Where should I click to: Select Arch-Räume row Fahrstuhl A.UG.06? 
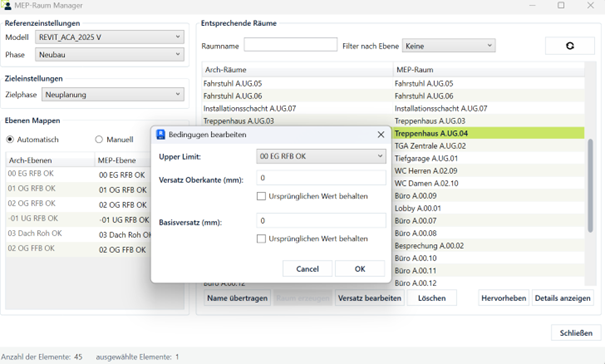[x=297, y=96]
